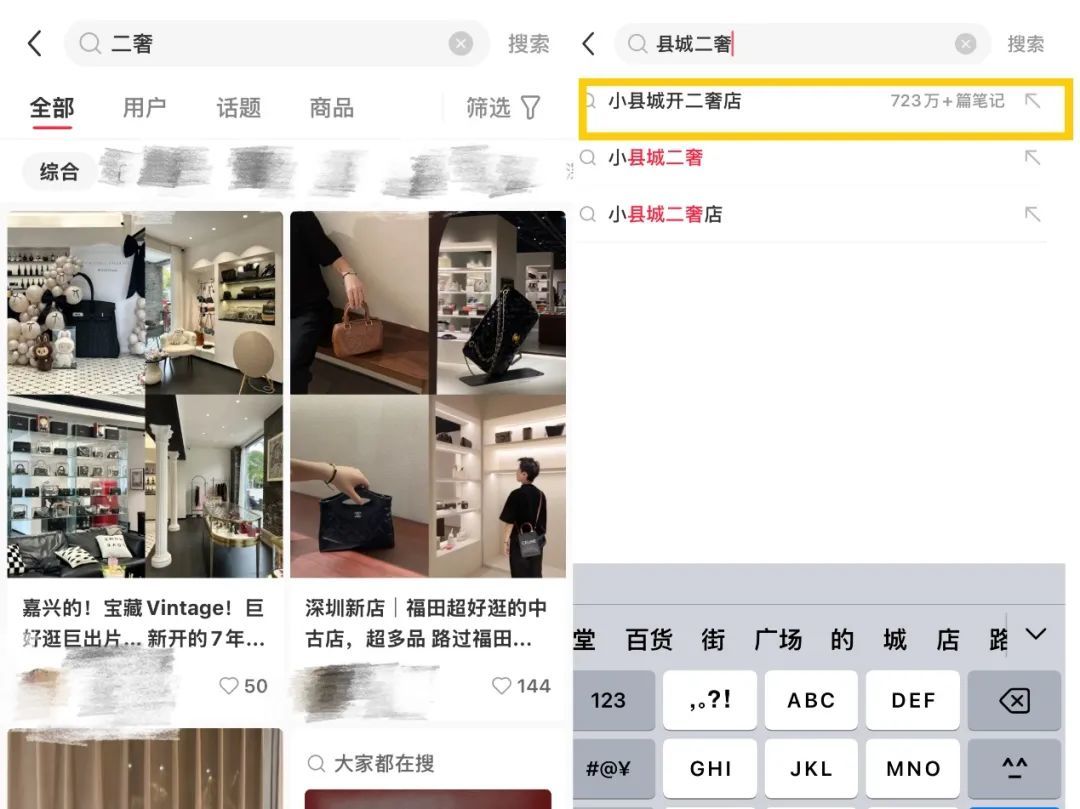Tap the 大家都在搜 search box
This screenshot has width=1080, height=809.
tap(428, 764)
